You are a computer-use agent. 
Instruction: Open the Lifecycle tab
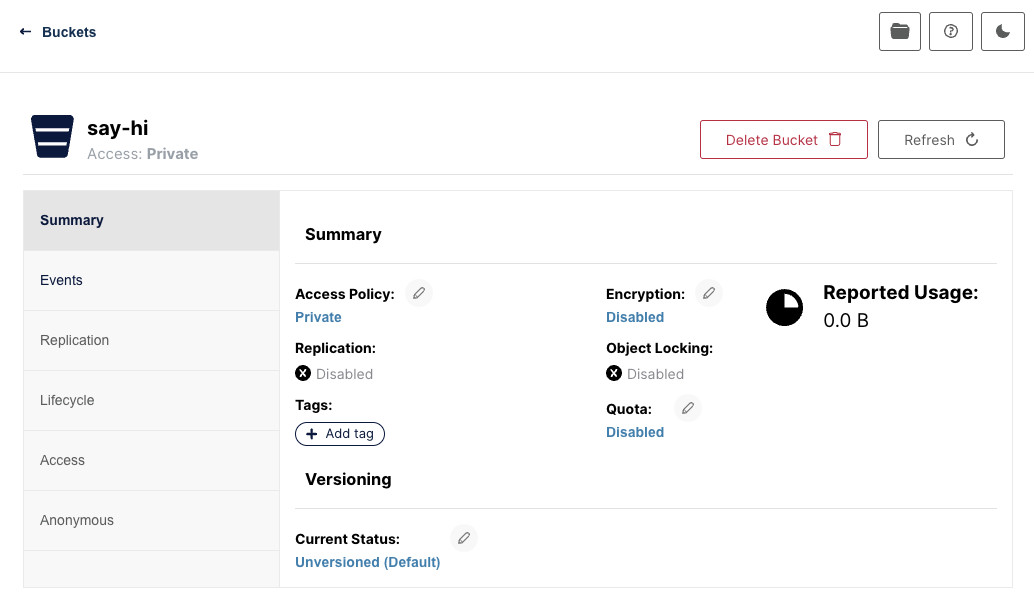(x=151, y=400)
